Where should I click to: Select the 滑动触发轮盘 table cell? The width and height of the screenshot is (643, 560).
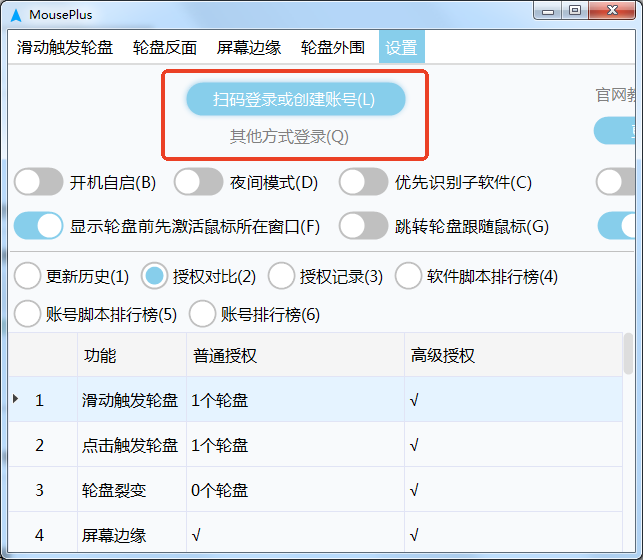132,400
